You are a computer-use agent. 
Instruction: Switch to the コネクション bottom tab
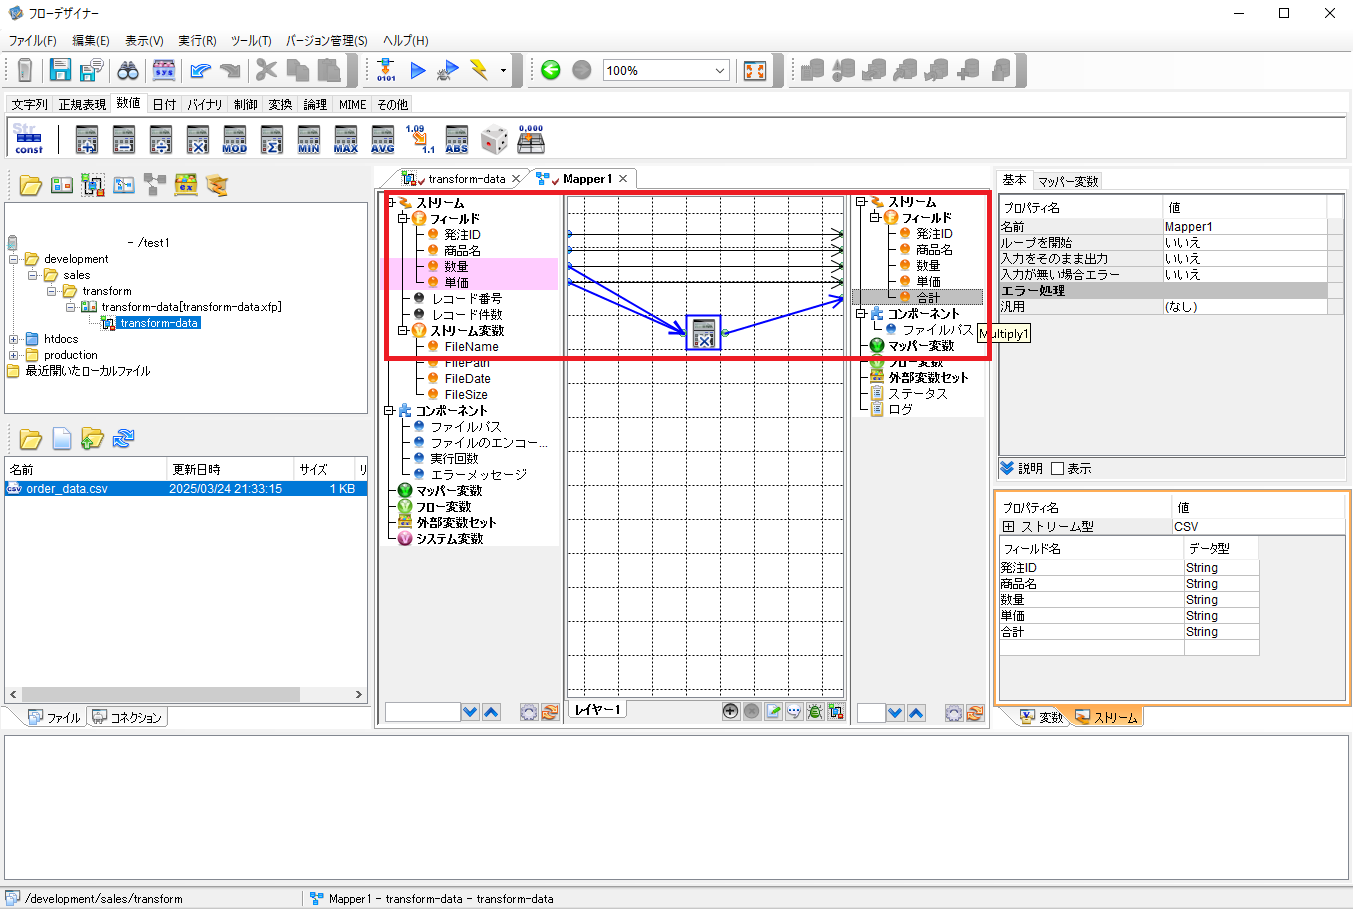tap(126, 718)
